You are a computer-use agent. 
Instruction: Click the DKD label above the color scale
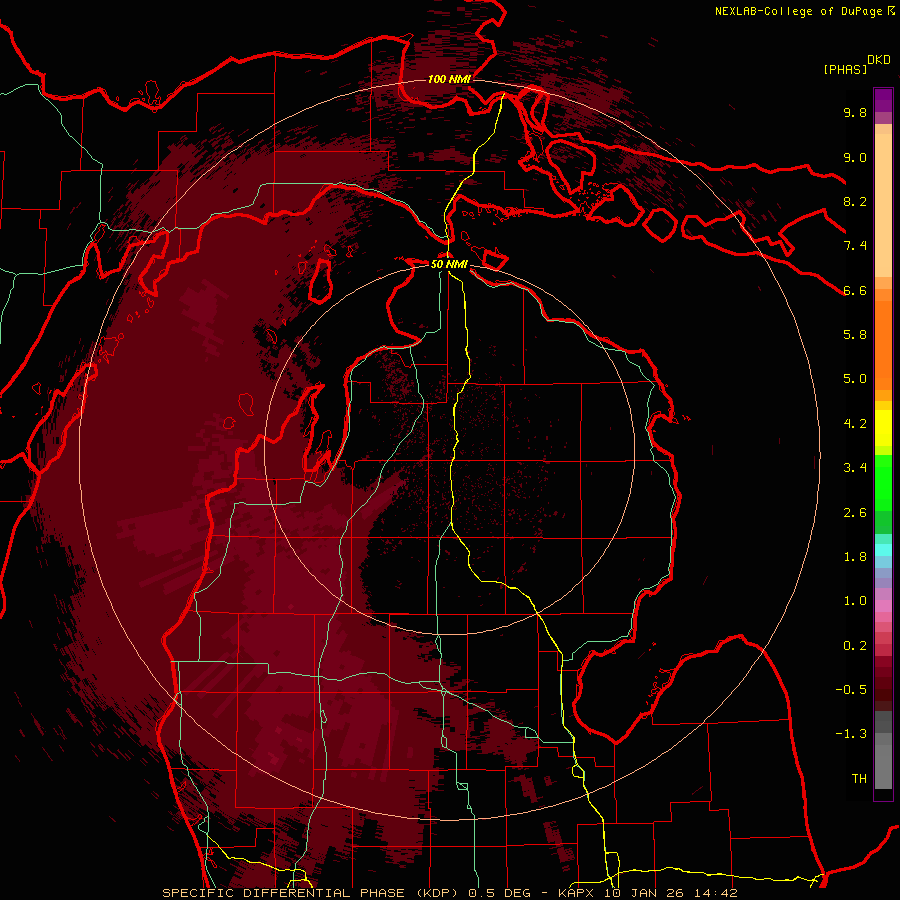(878, 60)
